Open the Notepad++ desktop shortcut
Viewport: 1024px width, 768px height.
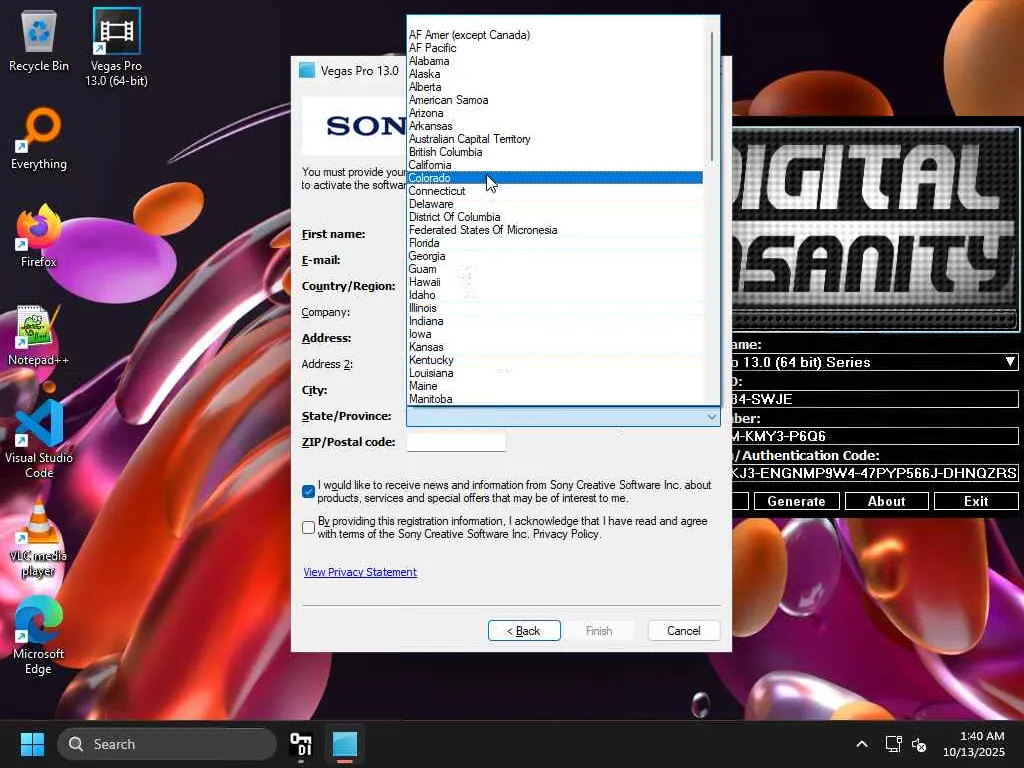click(39, 335)
